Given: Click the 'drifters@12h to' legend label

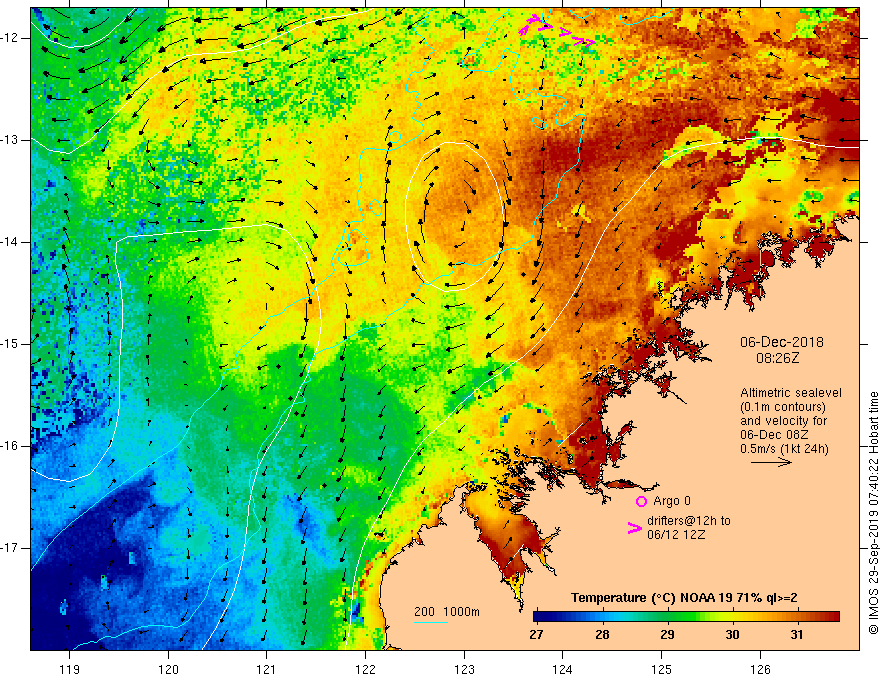Looking at the screenshot, I should point(689,521).
